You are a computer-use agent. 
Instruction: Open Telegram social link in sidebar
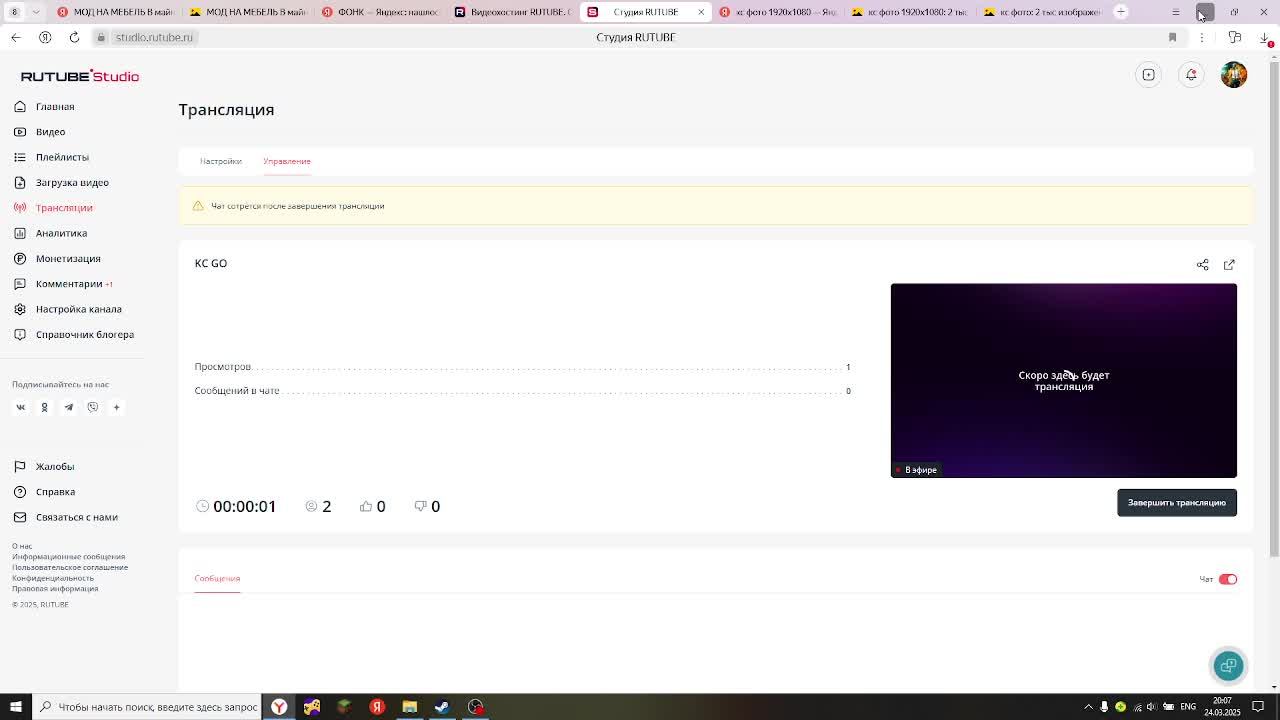68,407
